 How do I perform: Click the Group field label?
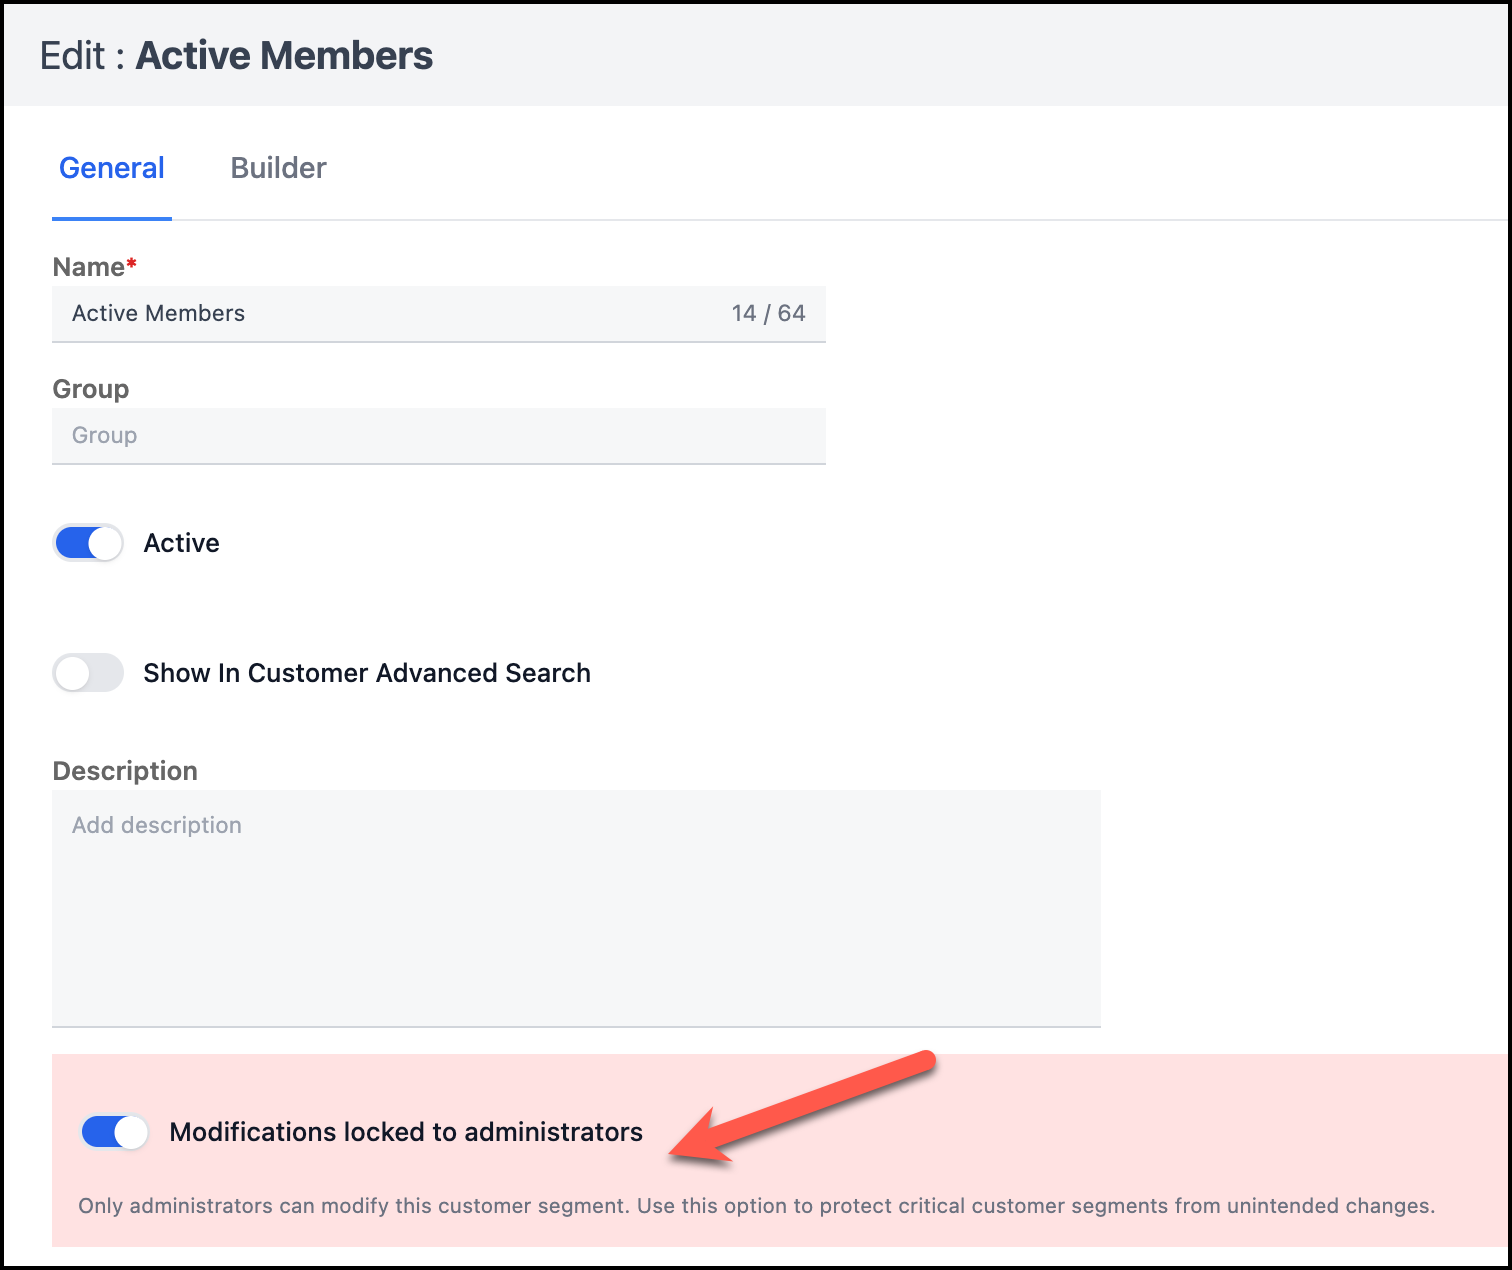(90, 389)
